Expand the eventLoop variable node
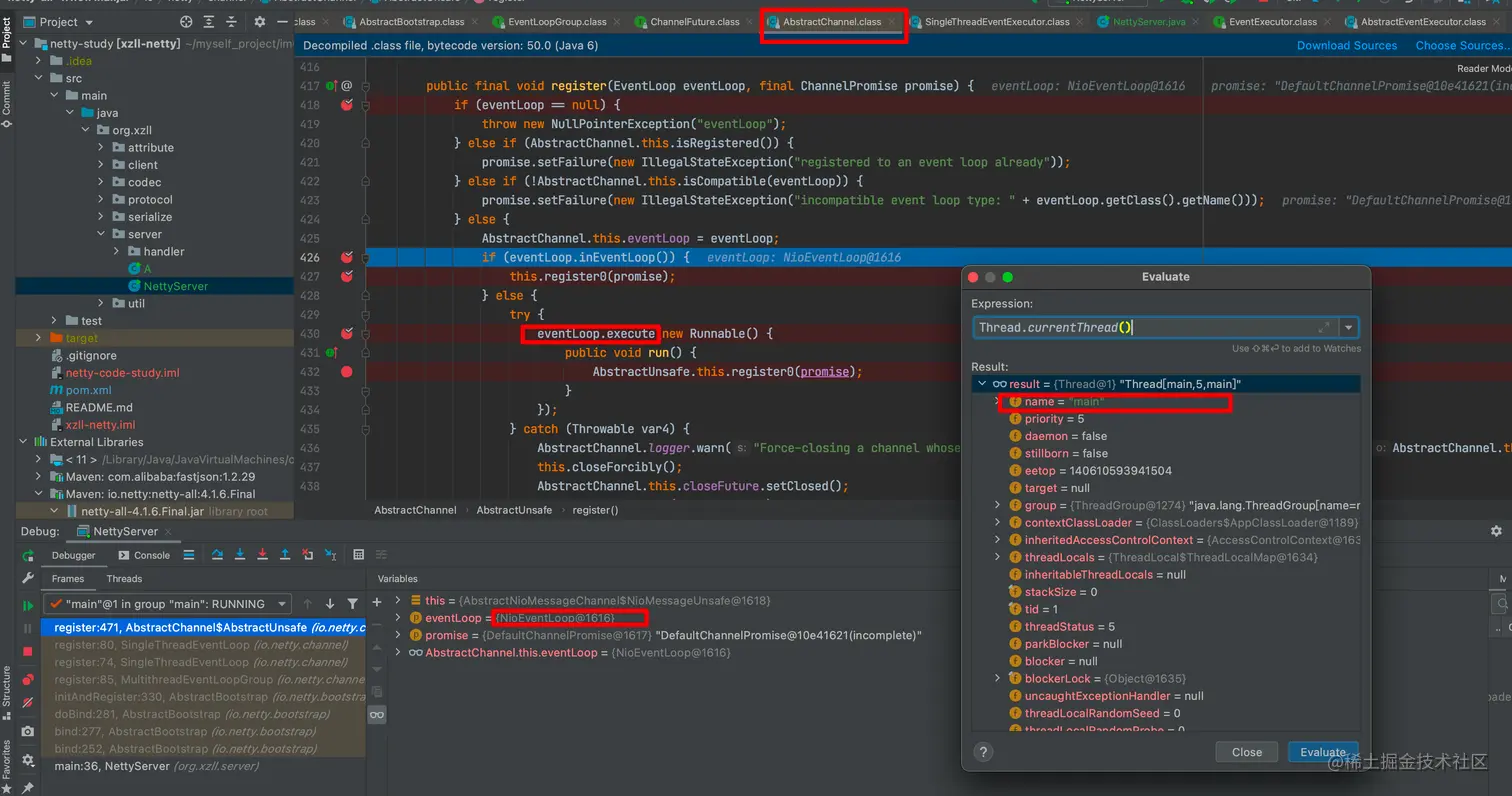 coord(398,618)
